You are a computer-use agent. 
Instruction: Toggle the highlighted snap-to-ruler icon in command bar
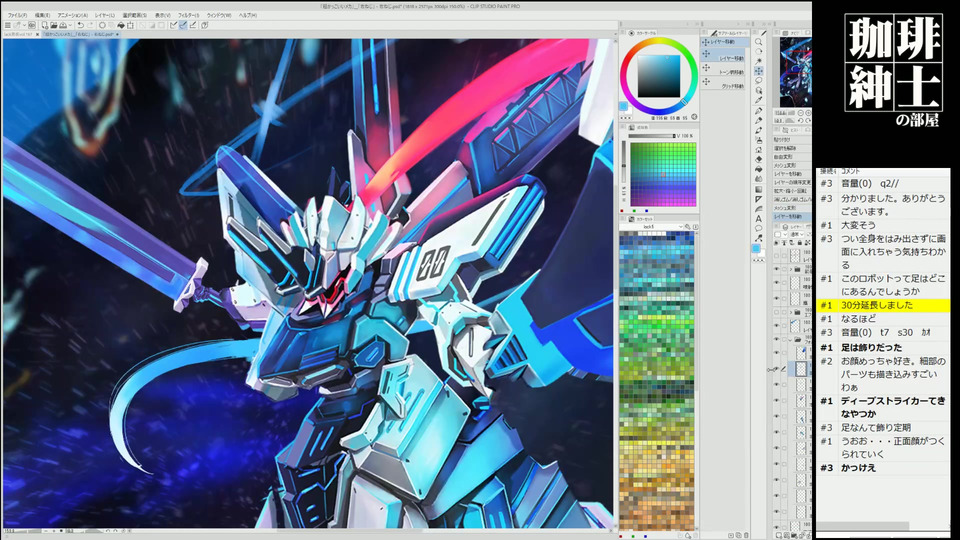183,25
